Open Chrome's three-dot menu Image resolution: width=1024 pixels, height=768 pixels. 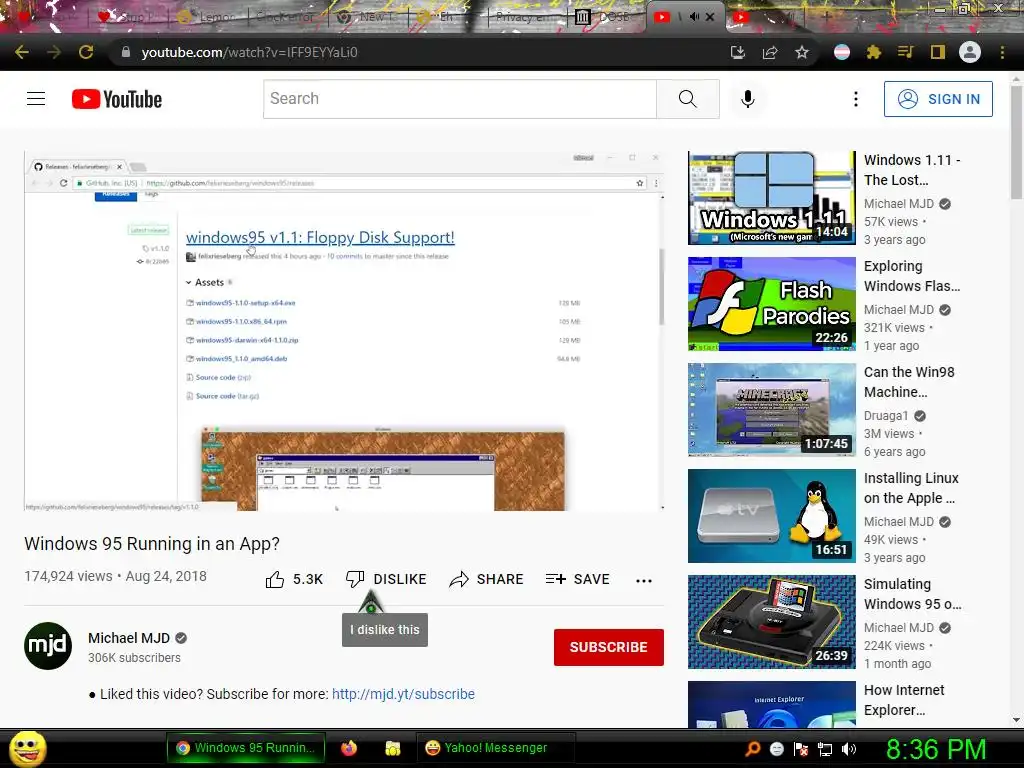[x=1002, y=52]
